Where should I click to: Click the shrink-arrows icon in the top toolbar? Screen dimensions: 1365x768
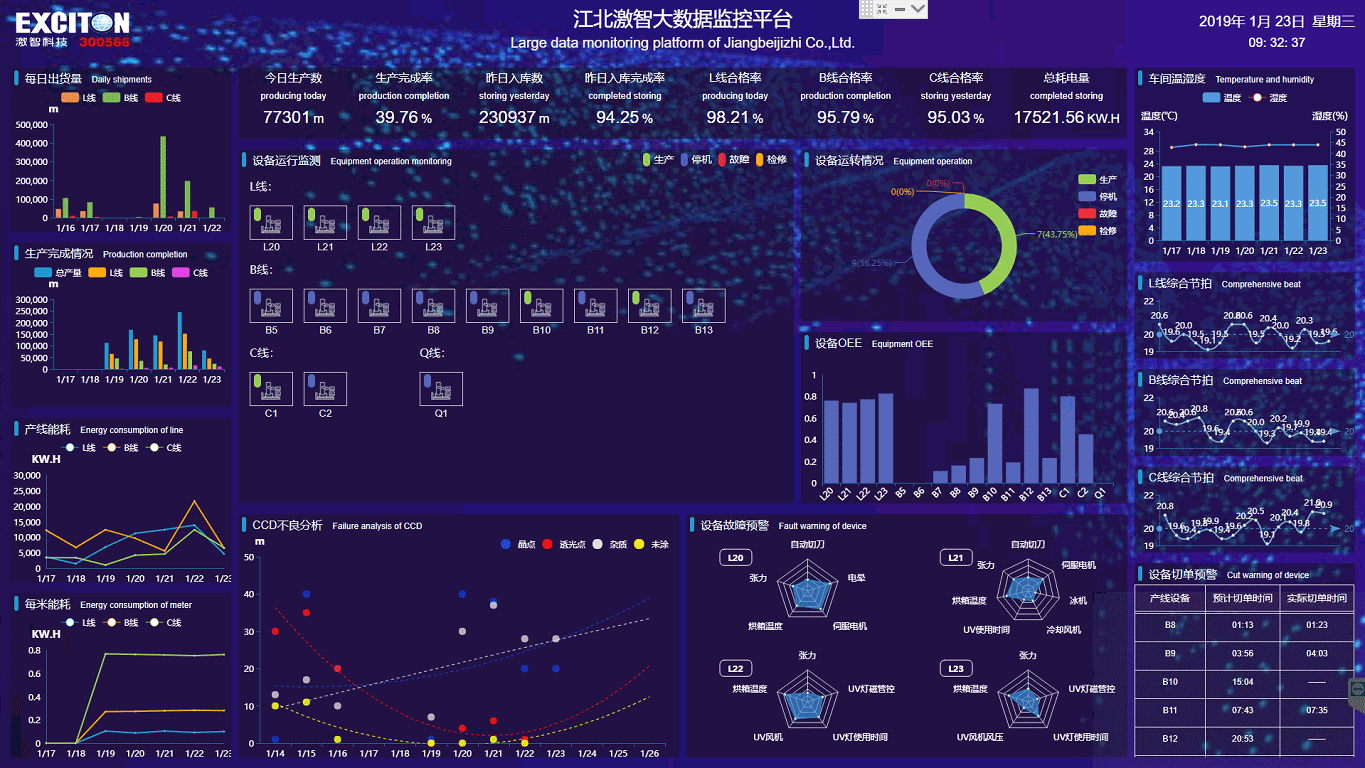tap(882, 8)
